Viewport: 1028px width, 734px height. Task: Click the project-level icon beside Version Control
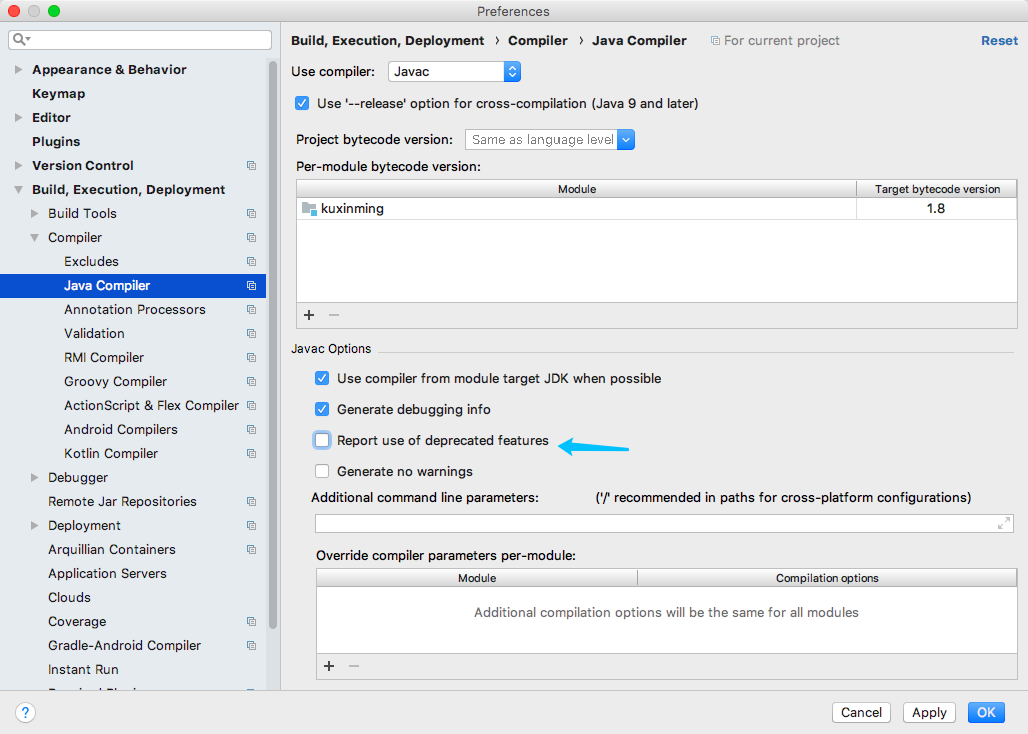[x=251, y=166]
